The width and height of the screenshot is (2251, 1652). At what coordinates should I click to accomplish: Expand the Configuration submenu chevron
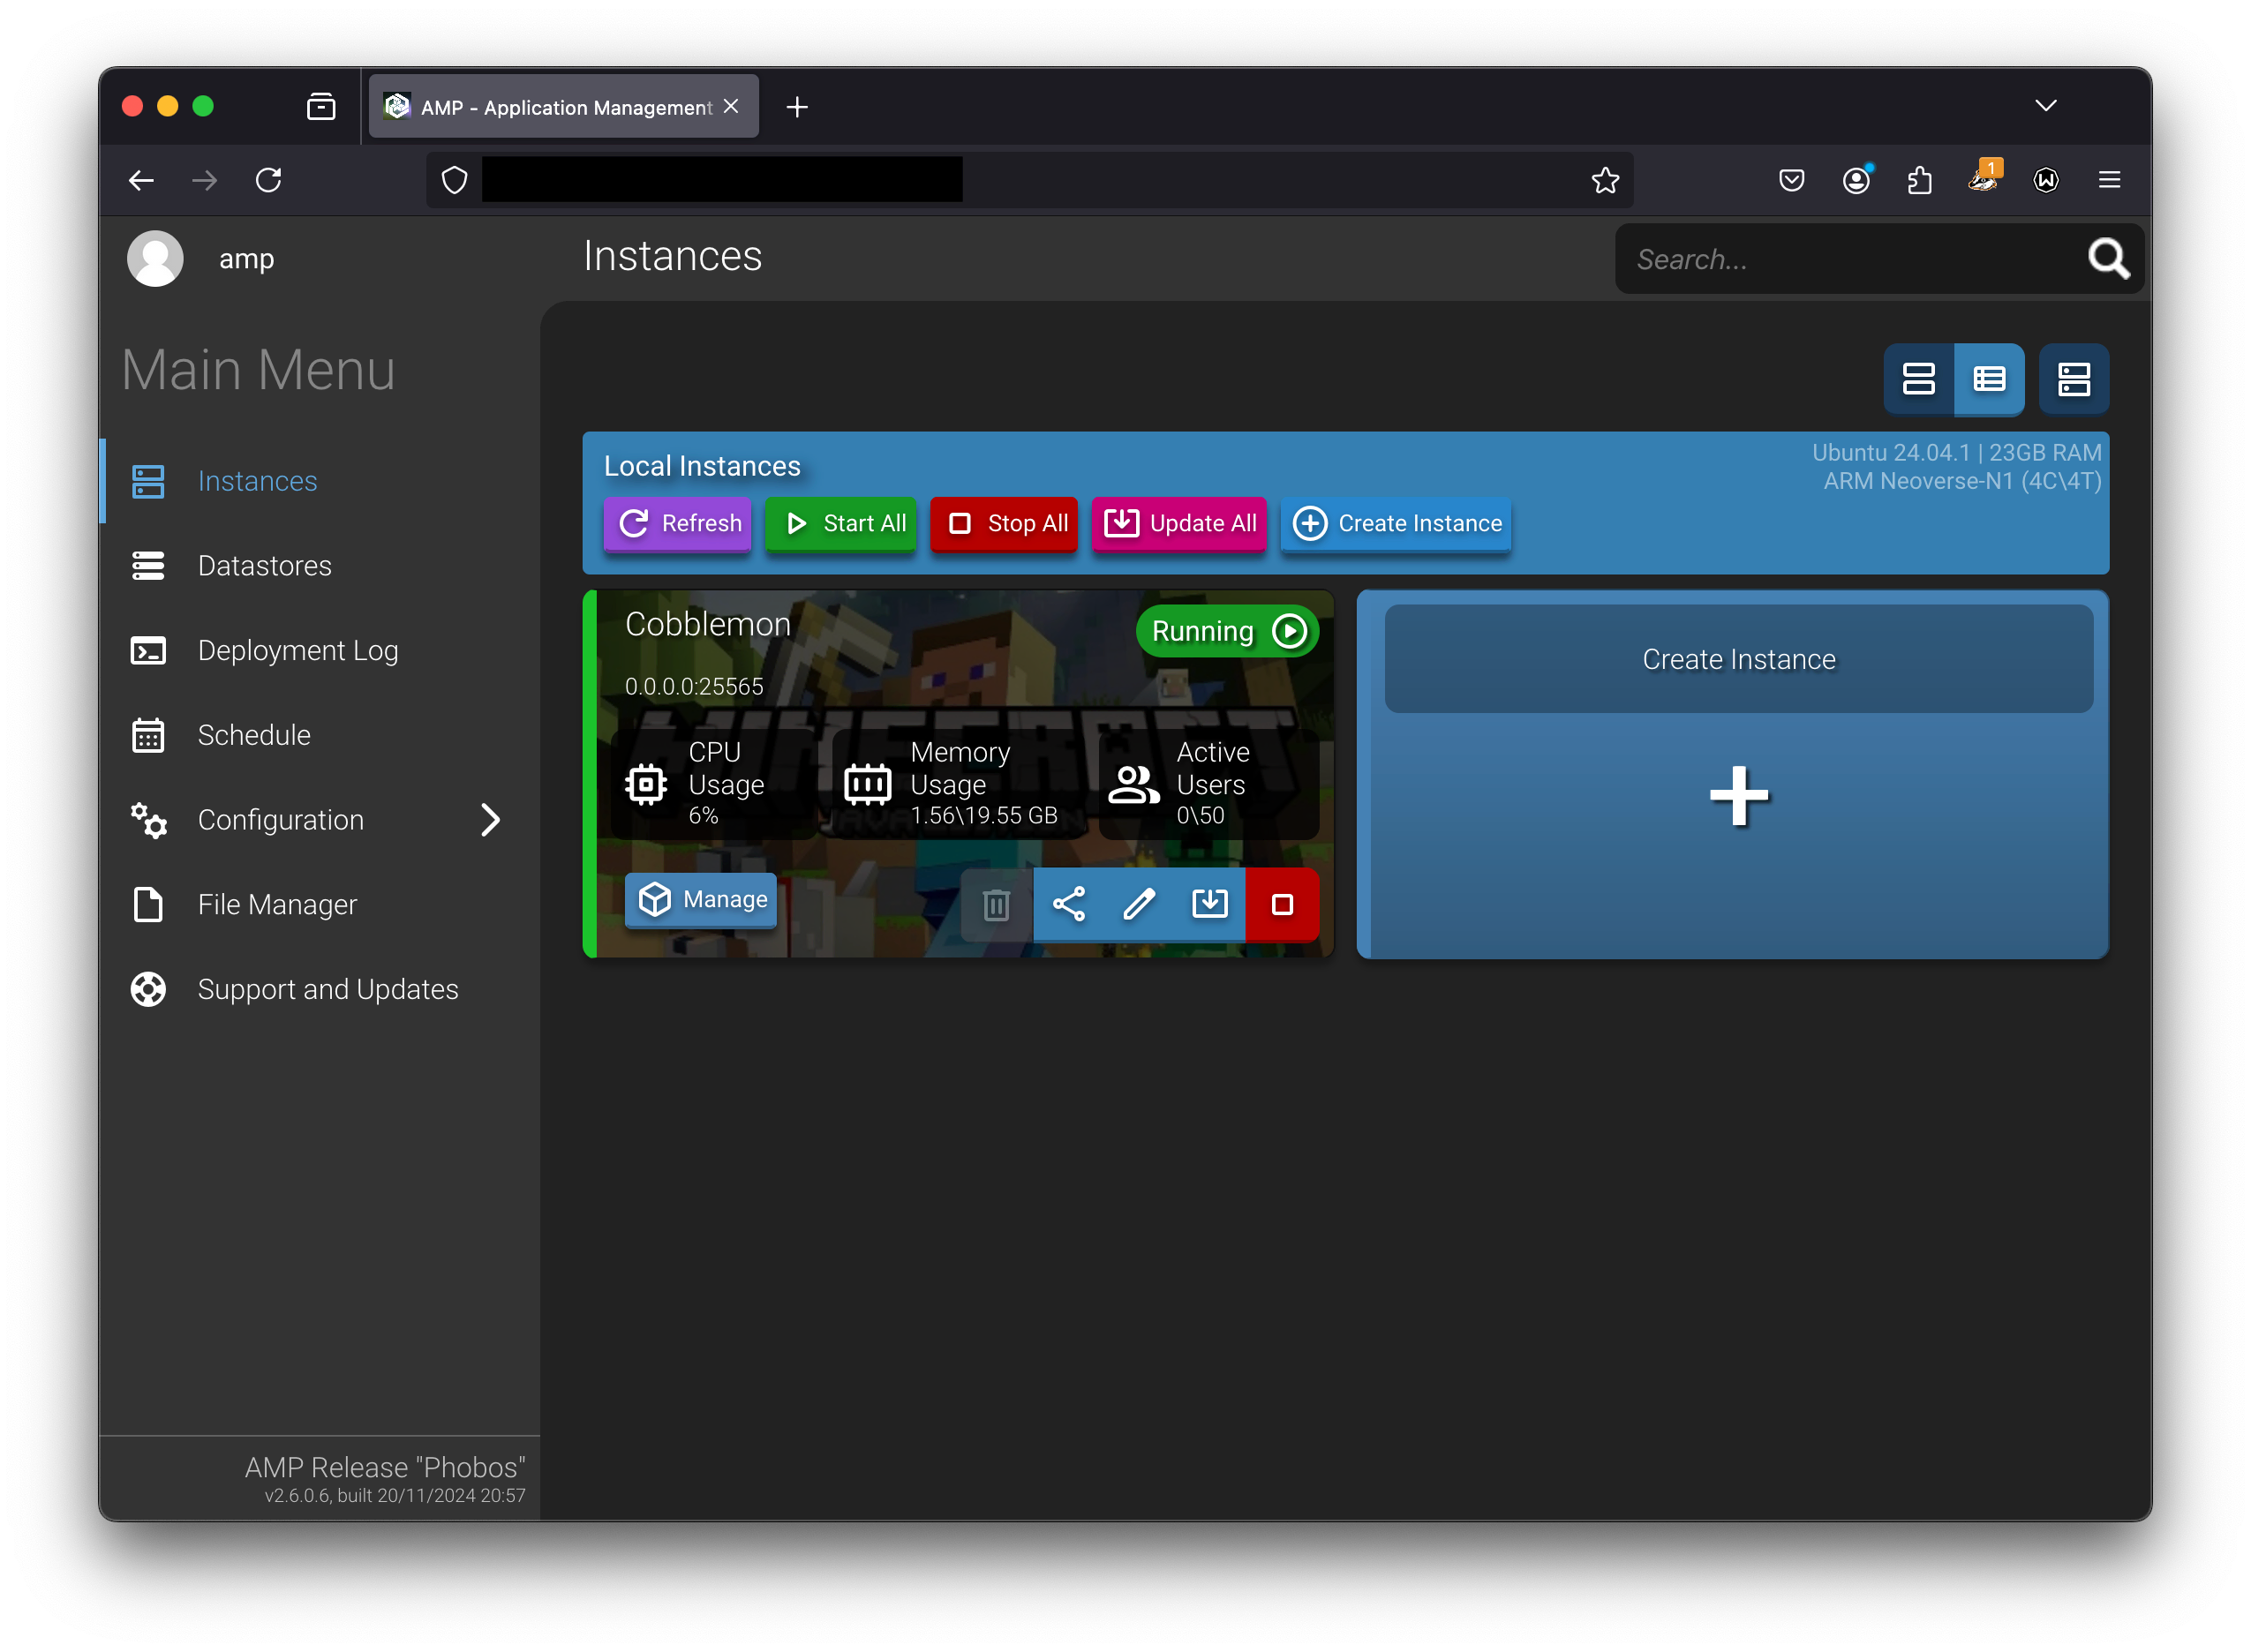[490, 820]
